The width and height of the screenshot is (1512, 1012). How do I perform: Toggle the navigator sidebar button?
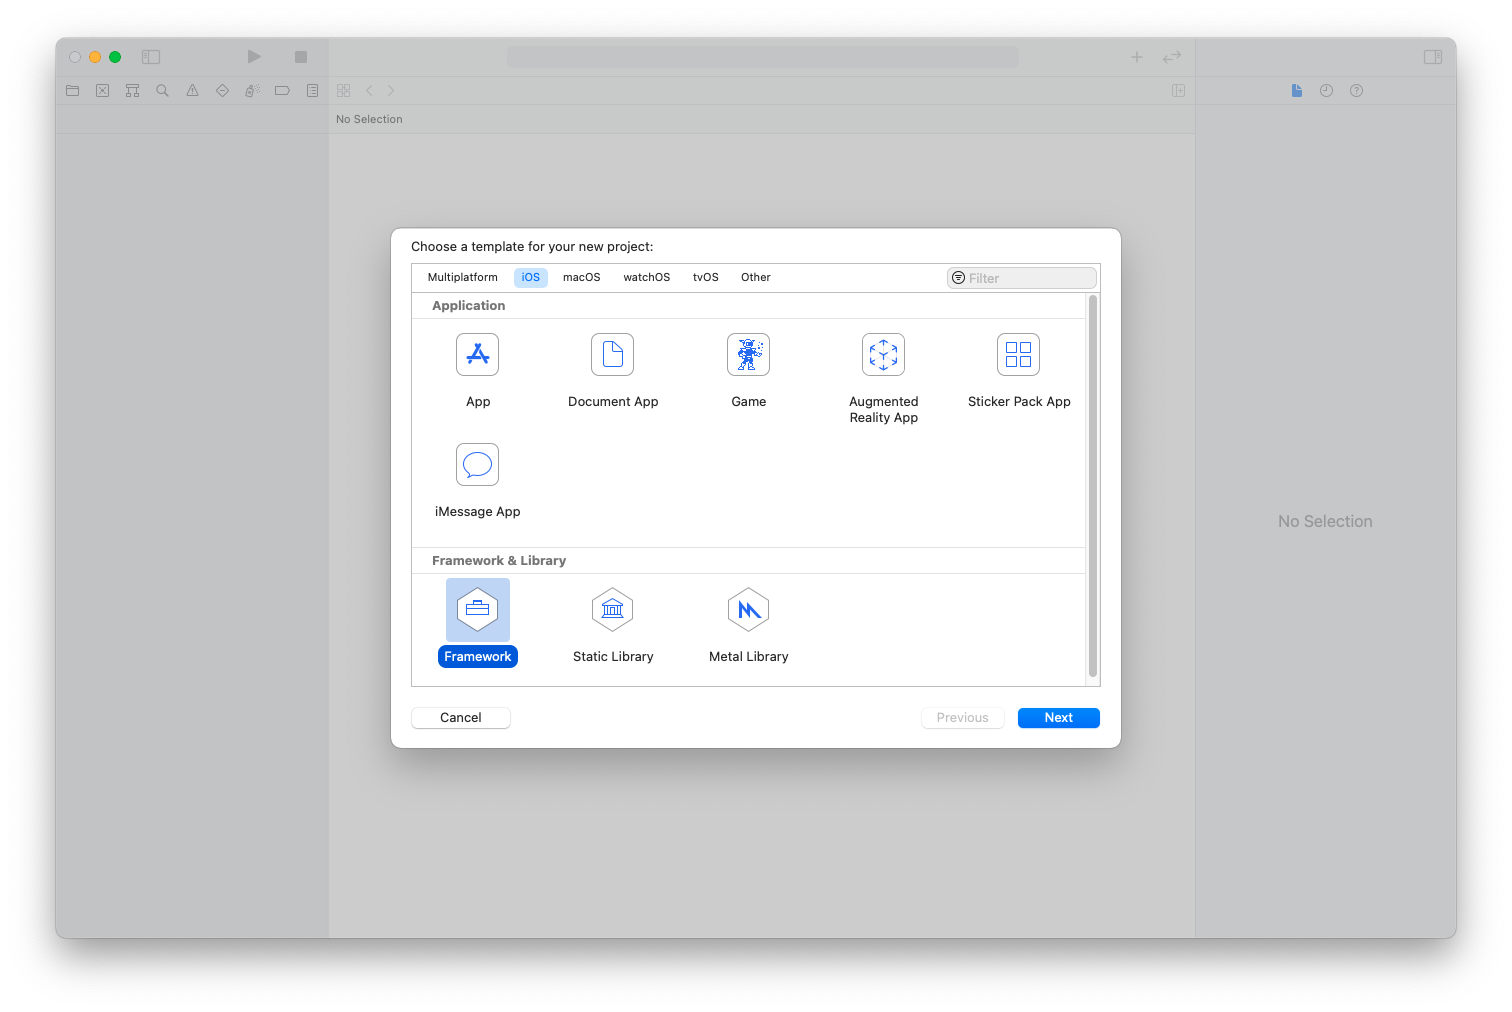tap(151, 57)
